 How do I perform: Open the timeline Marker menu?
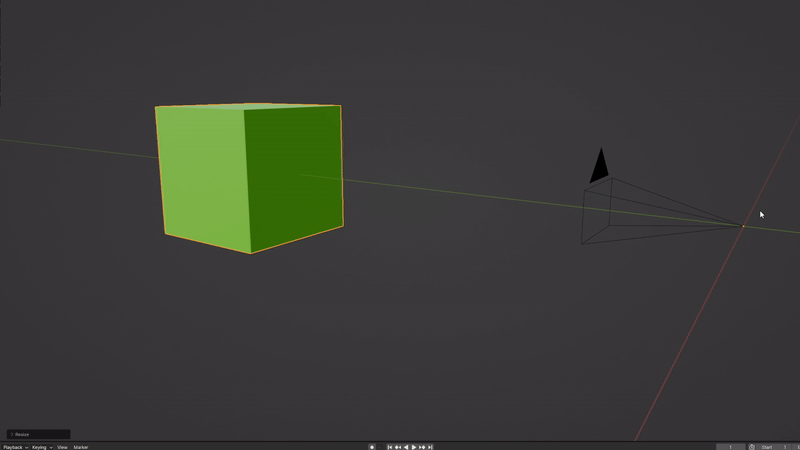click(81, 447)
